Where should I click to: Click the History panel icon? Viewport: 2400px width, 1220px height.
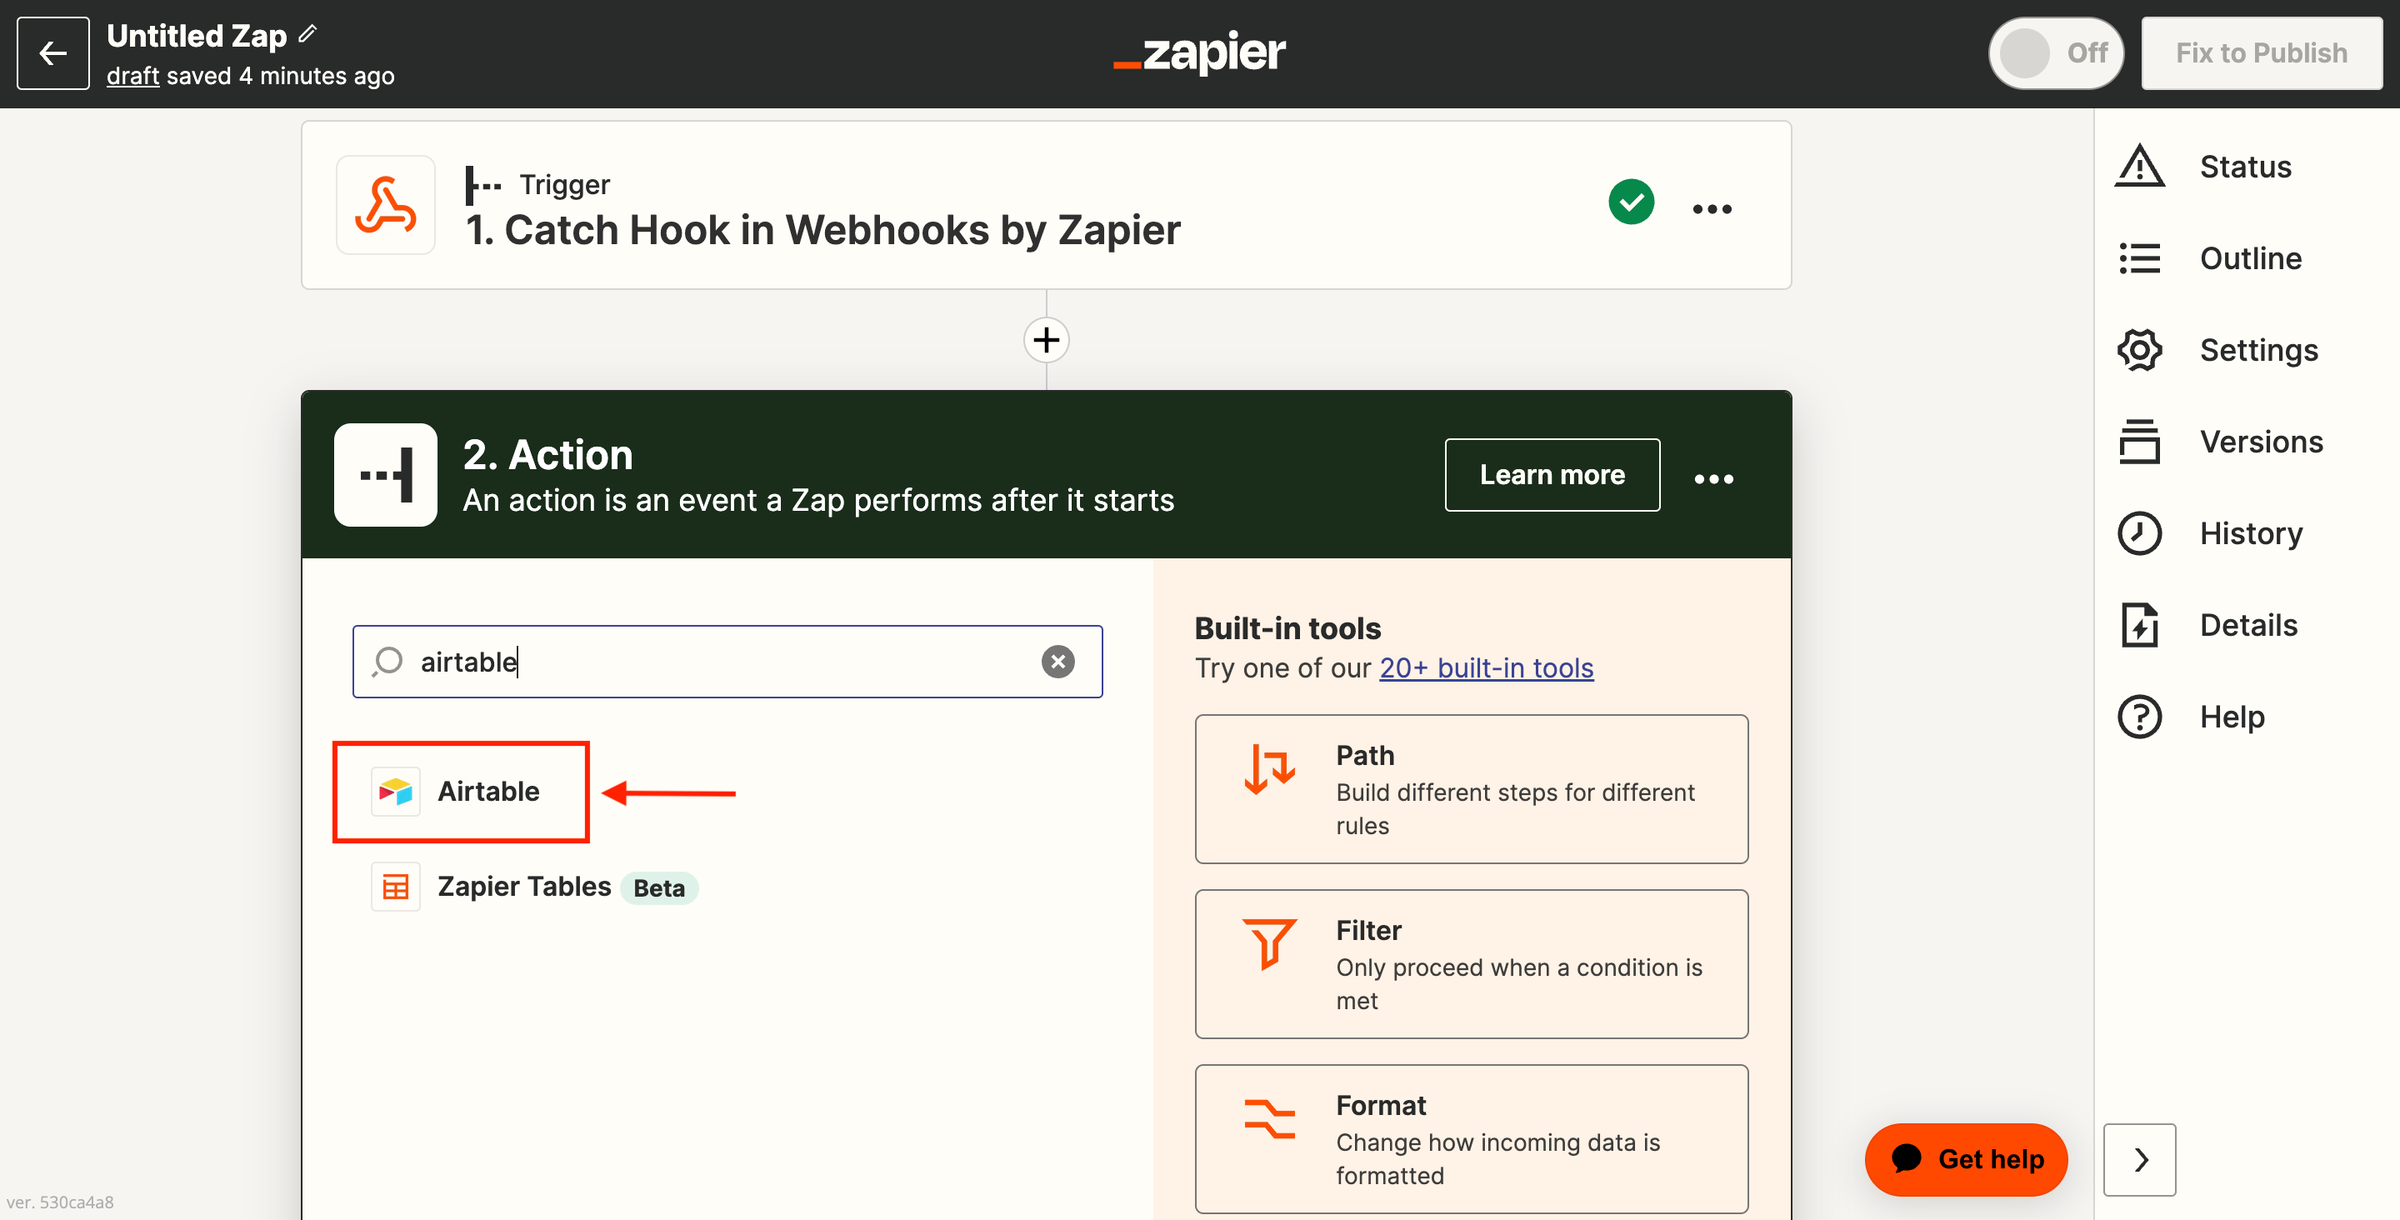pyautogui.click(x=2143, y=532)
